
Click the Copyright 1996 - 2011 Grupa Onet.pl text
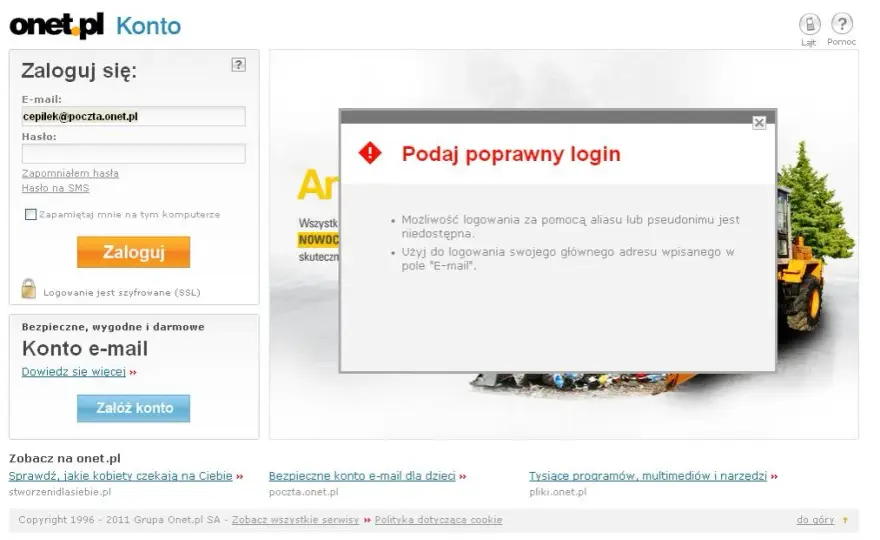click(x=119, y=520)
